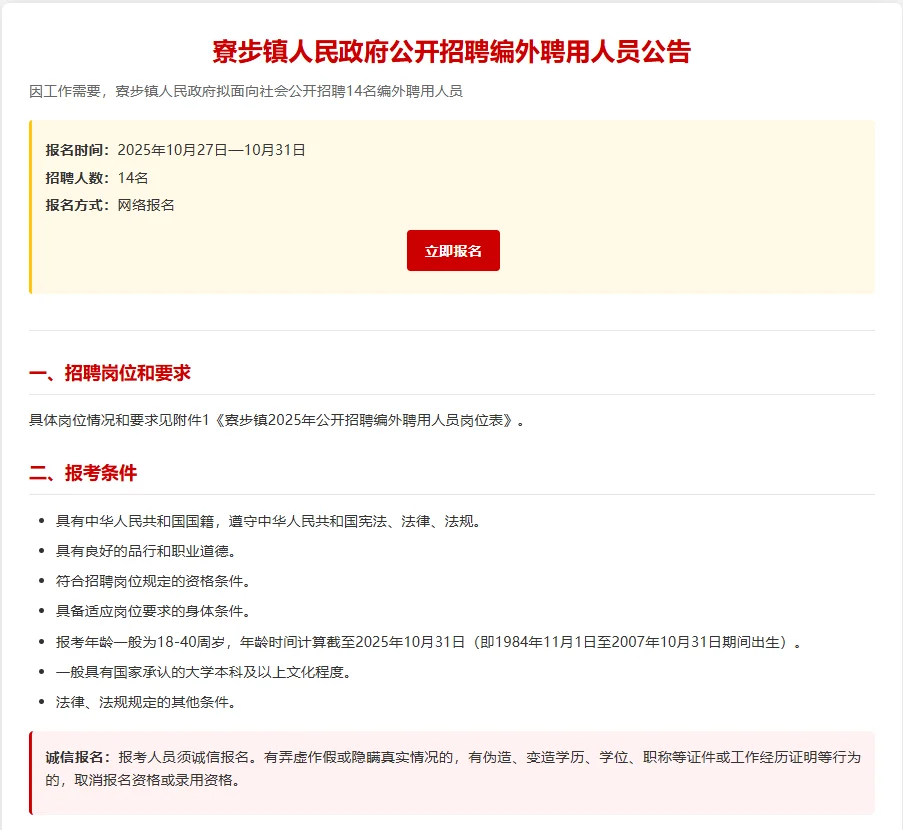The image size is (903, 830).
Task: Click the 招聘人数 label
Action: pos(77,178)
